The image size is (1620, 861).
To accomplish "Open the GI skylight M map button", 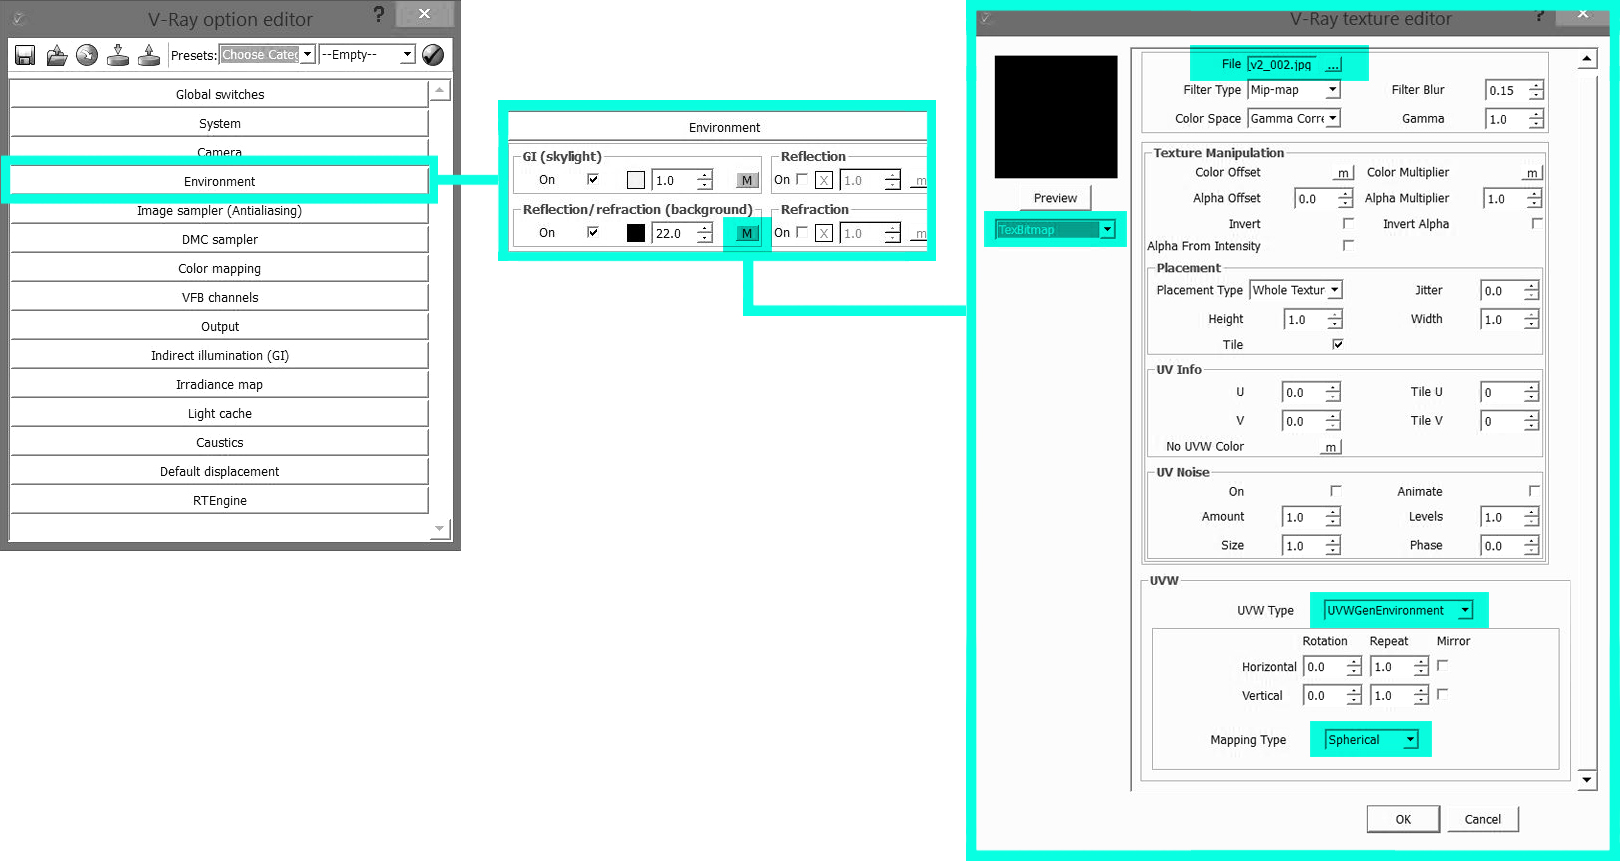I will pyautogui.click(x=747, y=181).
